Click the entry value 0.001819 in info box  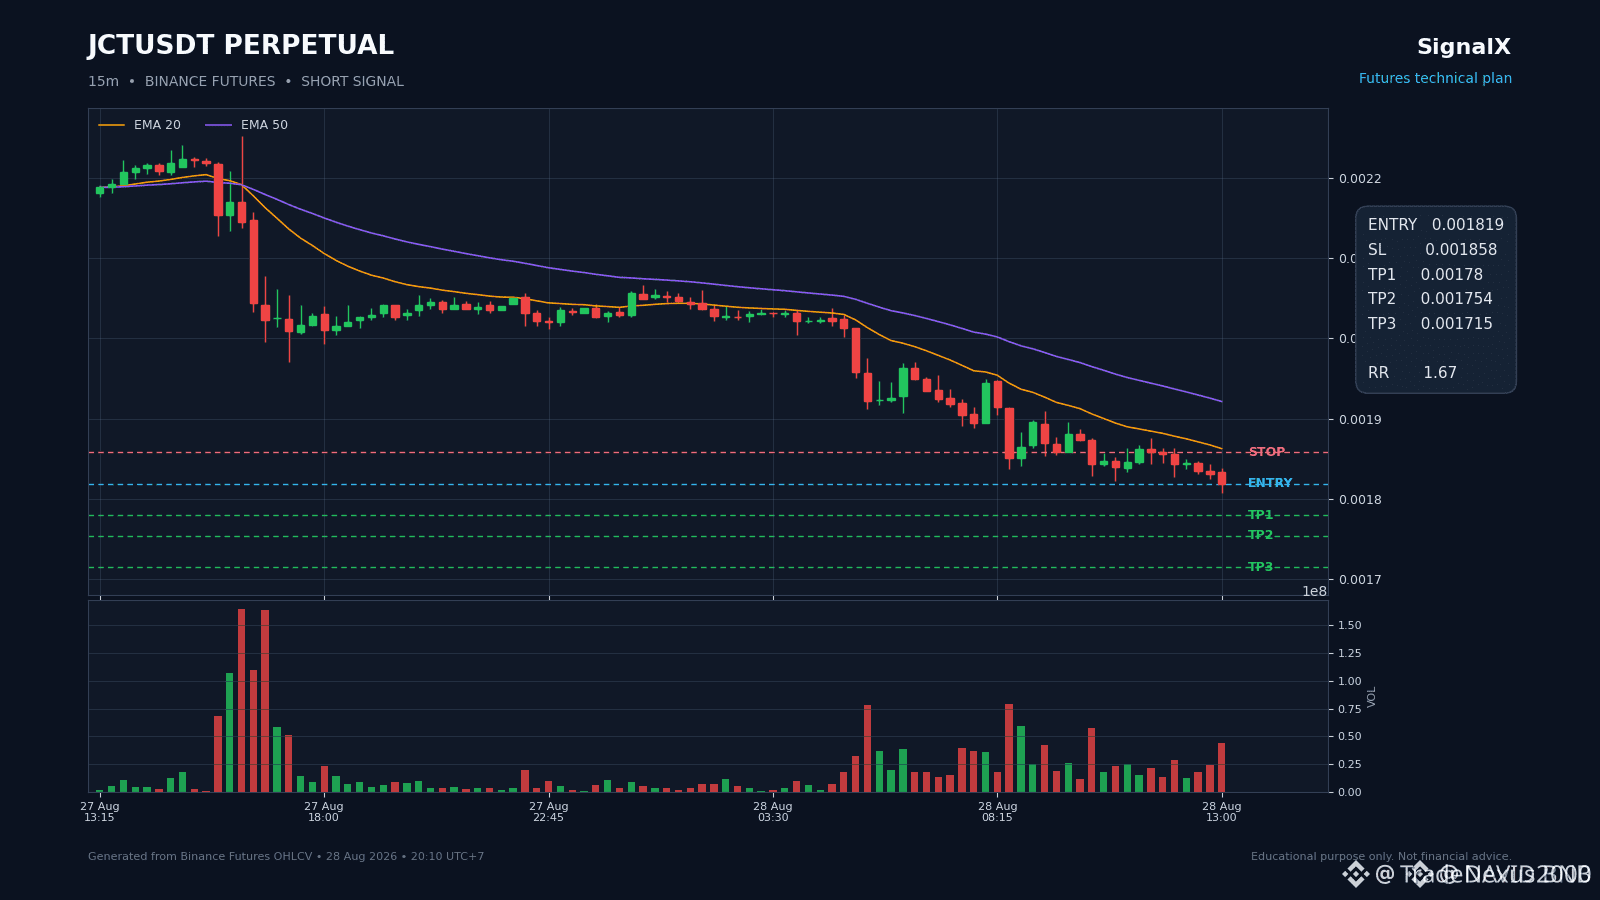1467,225
